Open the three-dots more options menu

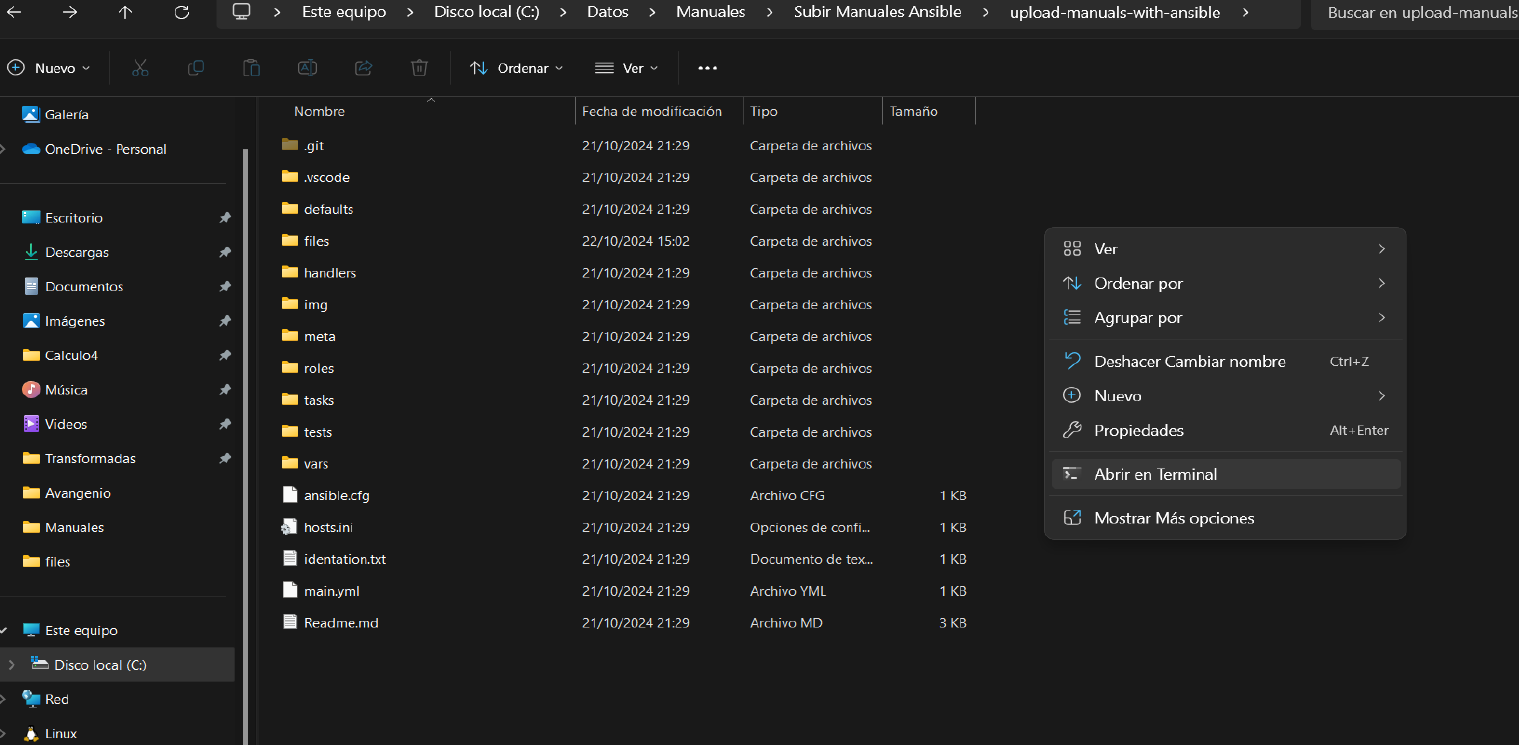[707, 68]
